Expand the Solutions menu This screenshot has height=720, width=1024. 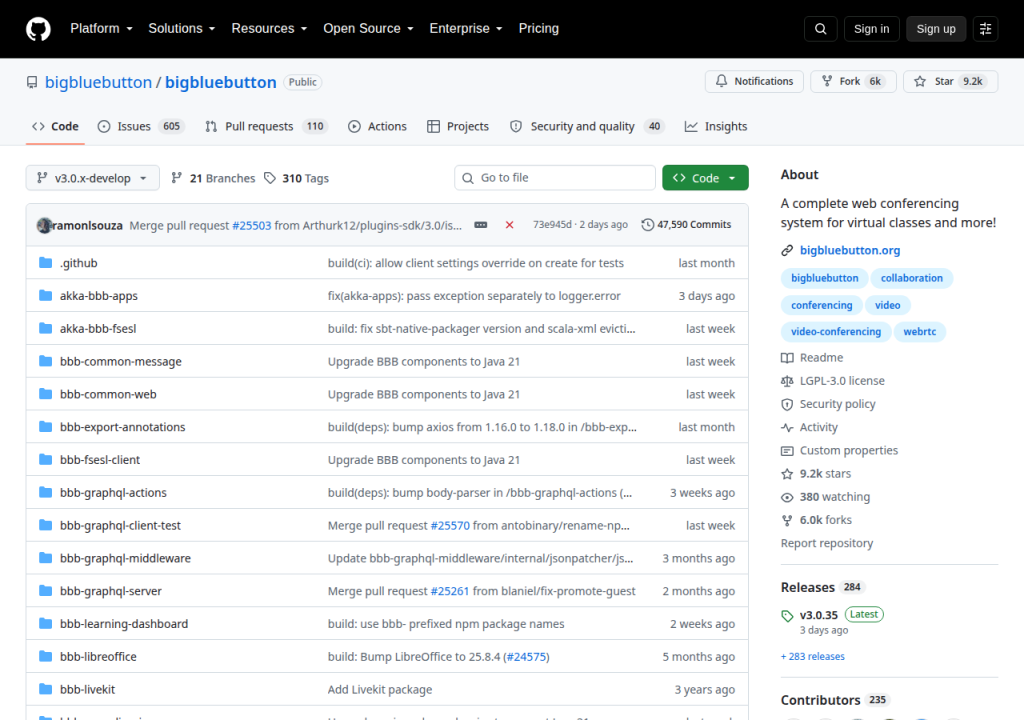tap(182, 29)
